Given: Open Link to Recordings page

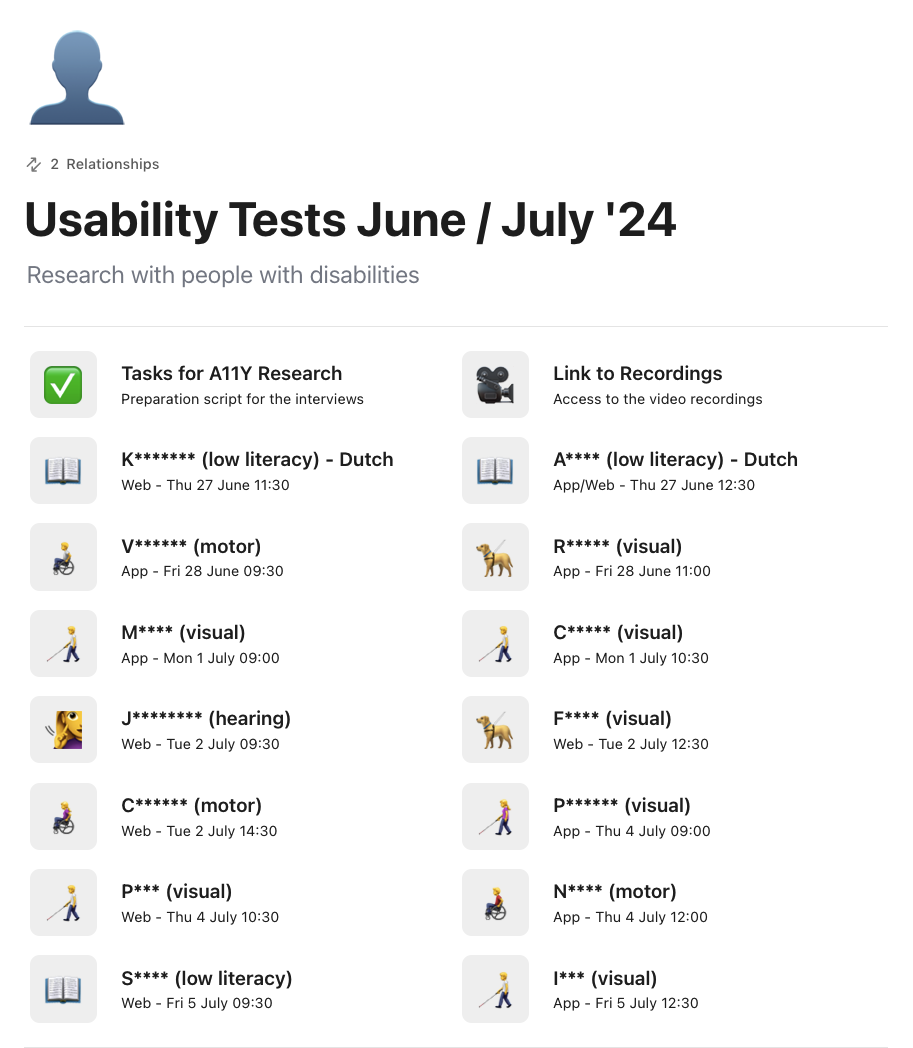Looking at the screenshot, I should (x=637, y=374).
